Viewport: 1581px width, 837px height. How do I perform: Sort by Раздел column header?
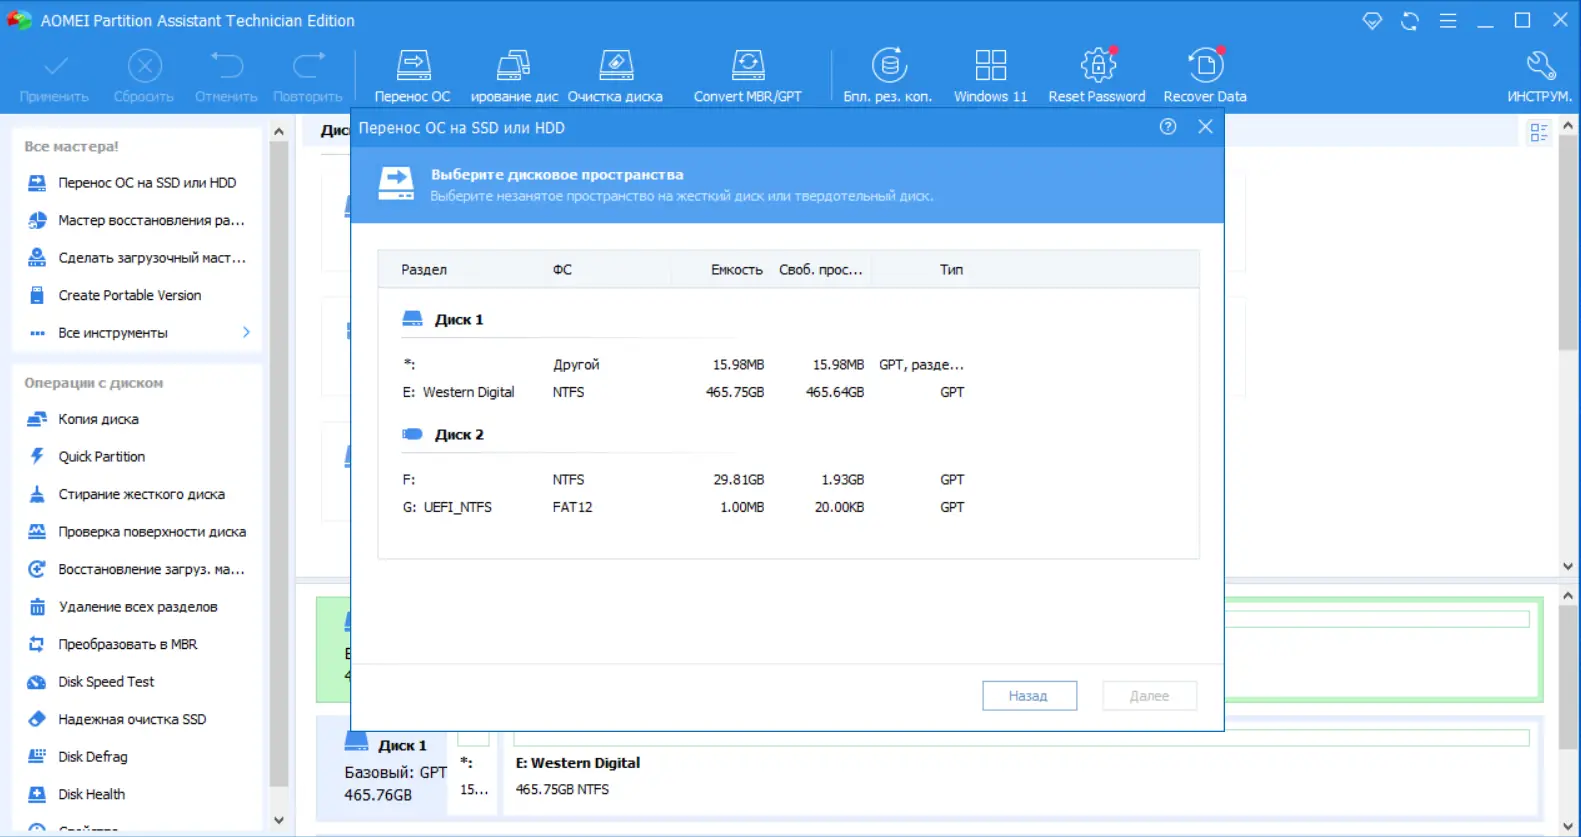click(x=424, y=270)
